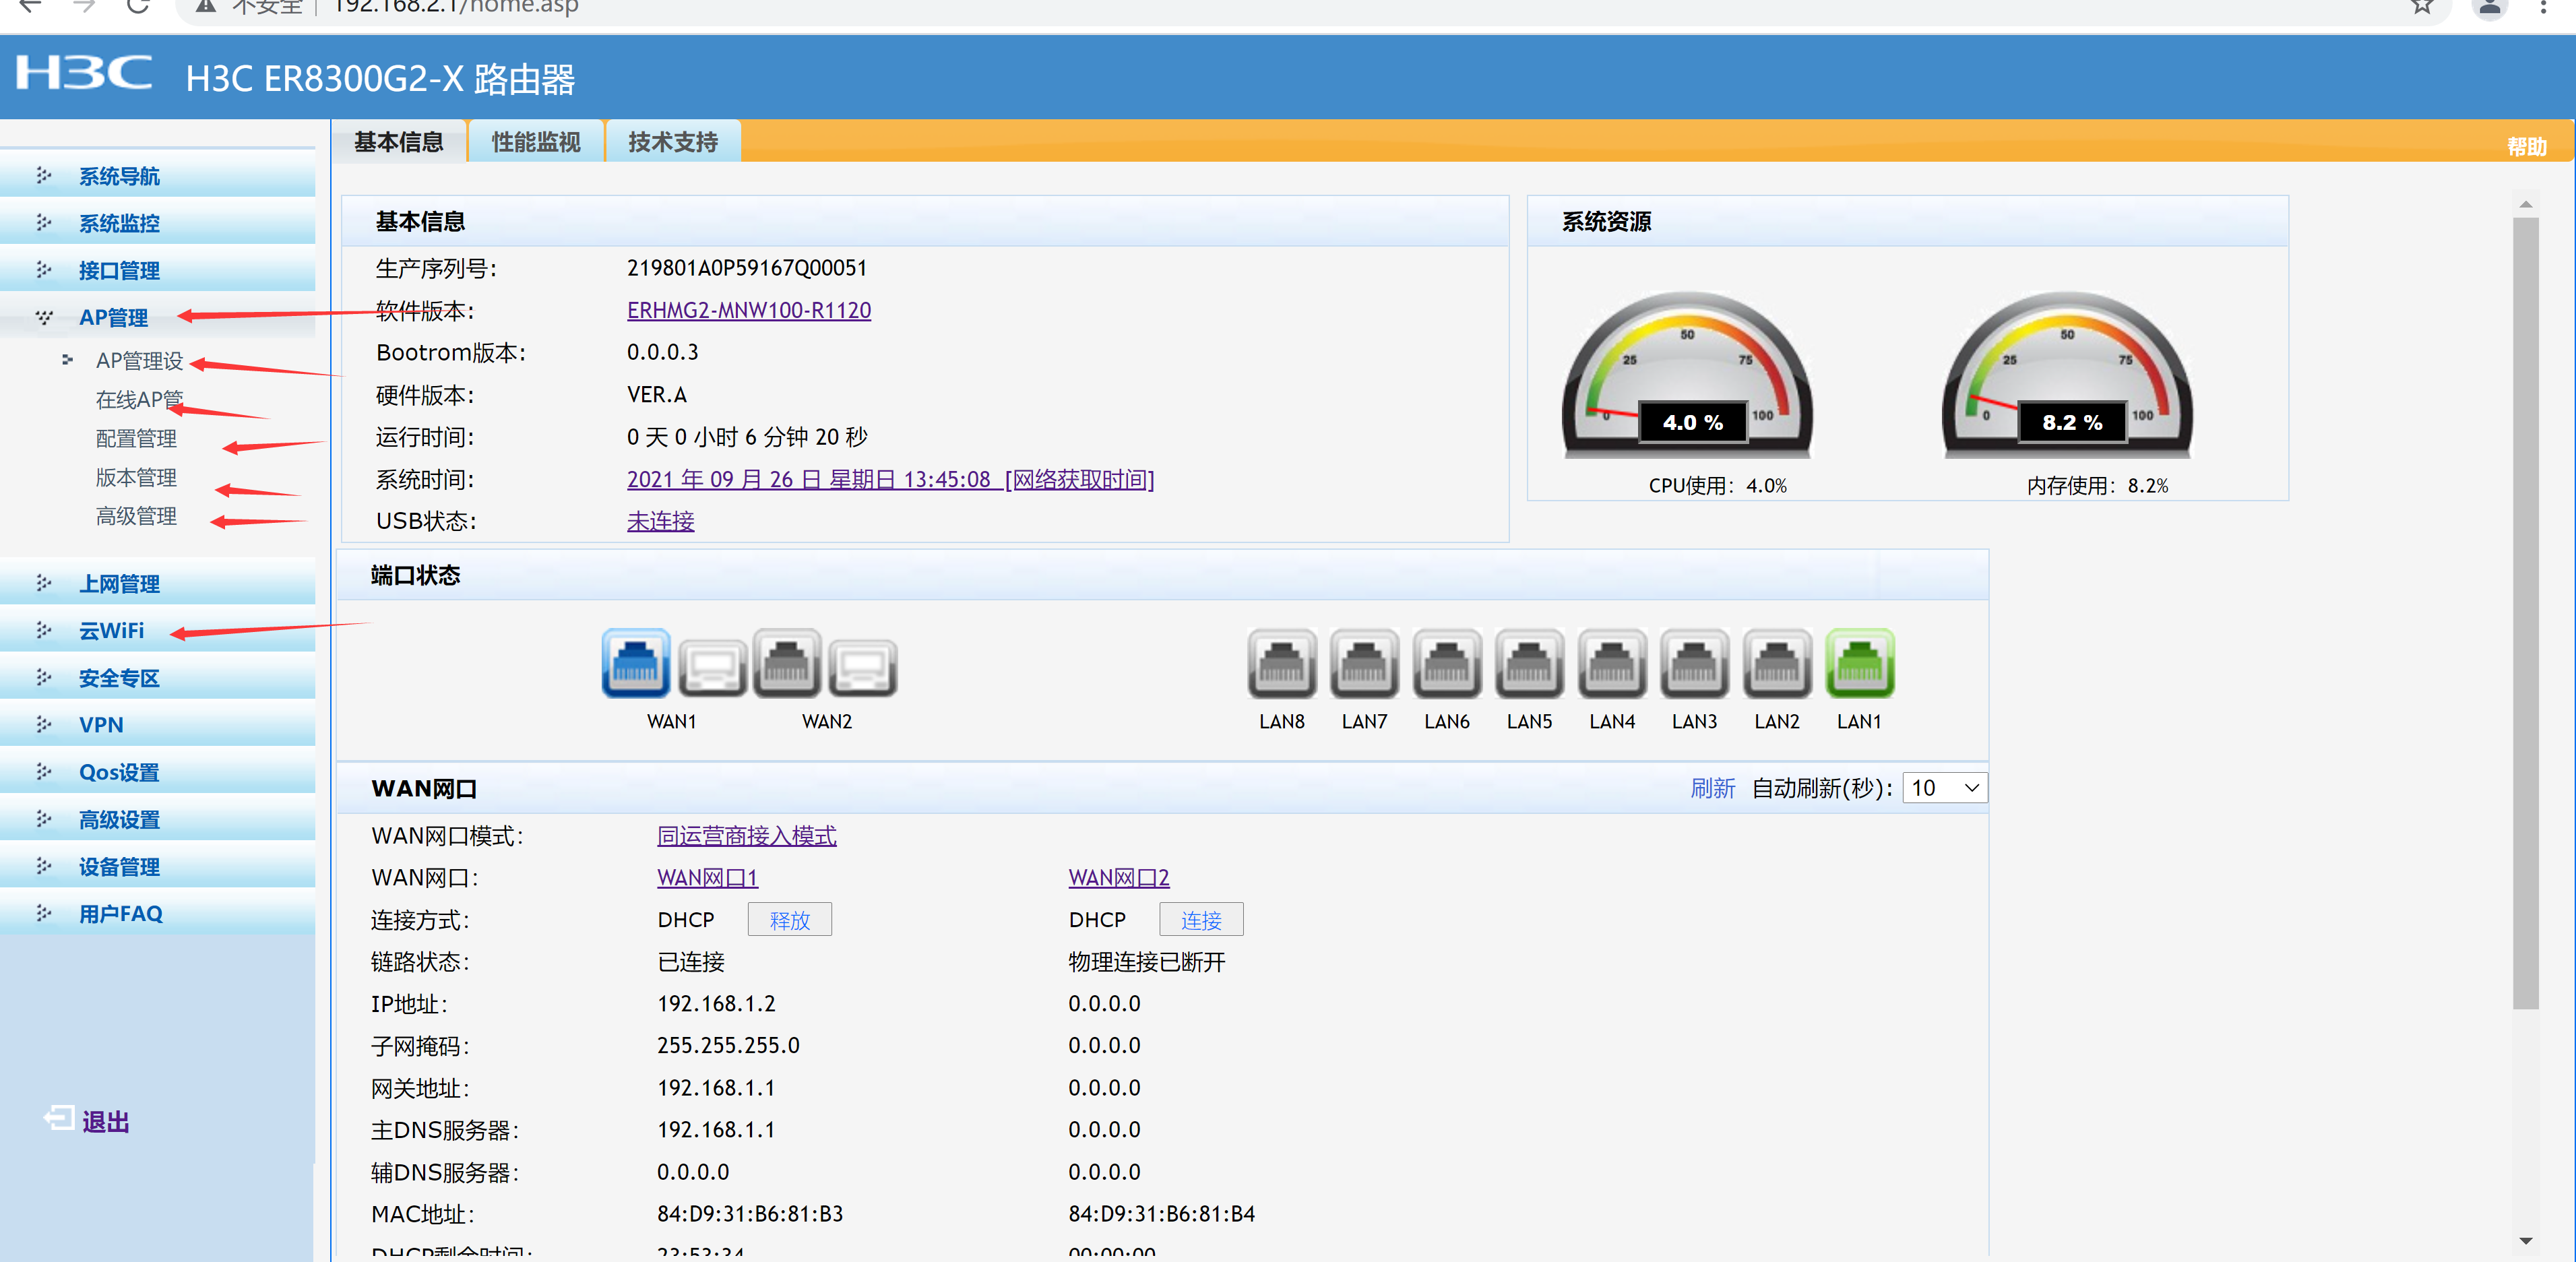Click the LAN4 port icon
Screen dimensions: 2576x1262
click(1612, 664)
